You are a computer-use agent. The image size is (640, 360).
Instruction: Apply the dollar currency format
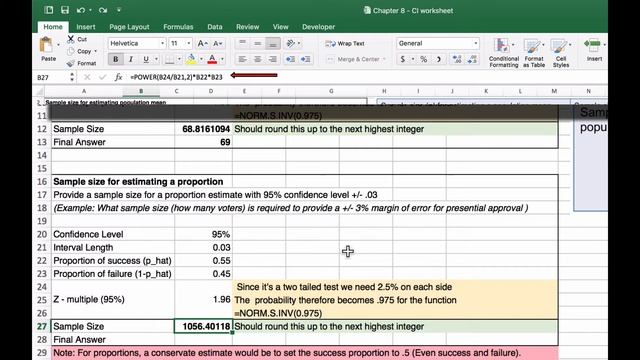pyautogui.click(x=403, y=59)
